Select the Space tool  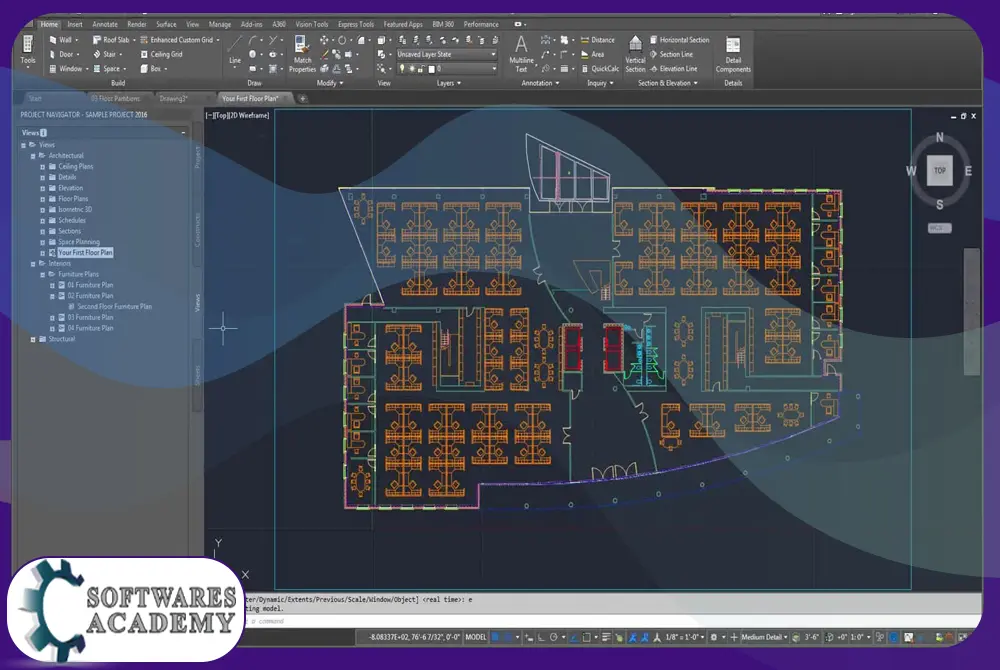tap(109, 69)
